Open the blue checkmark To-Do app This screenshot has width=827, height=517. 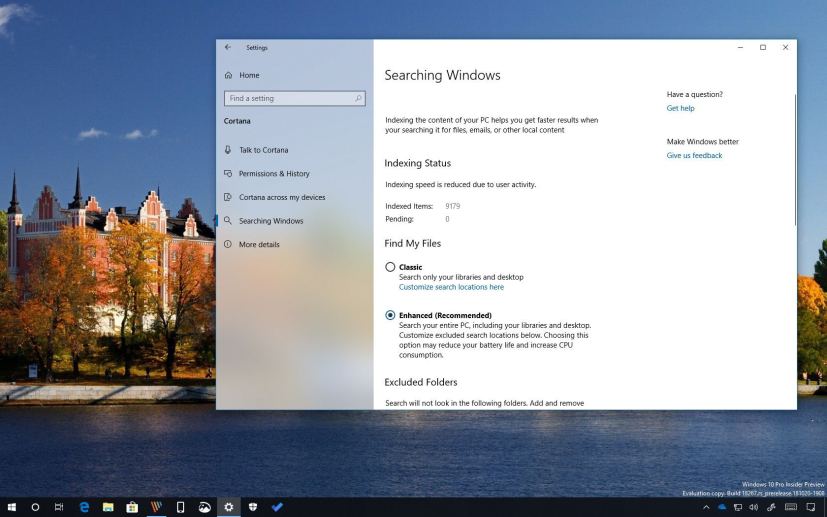coord(277,508)
